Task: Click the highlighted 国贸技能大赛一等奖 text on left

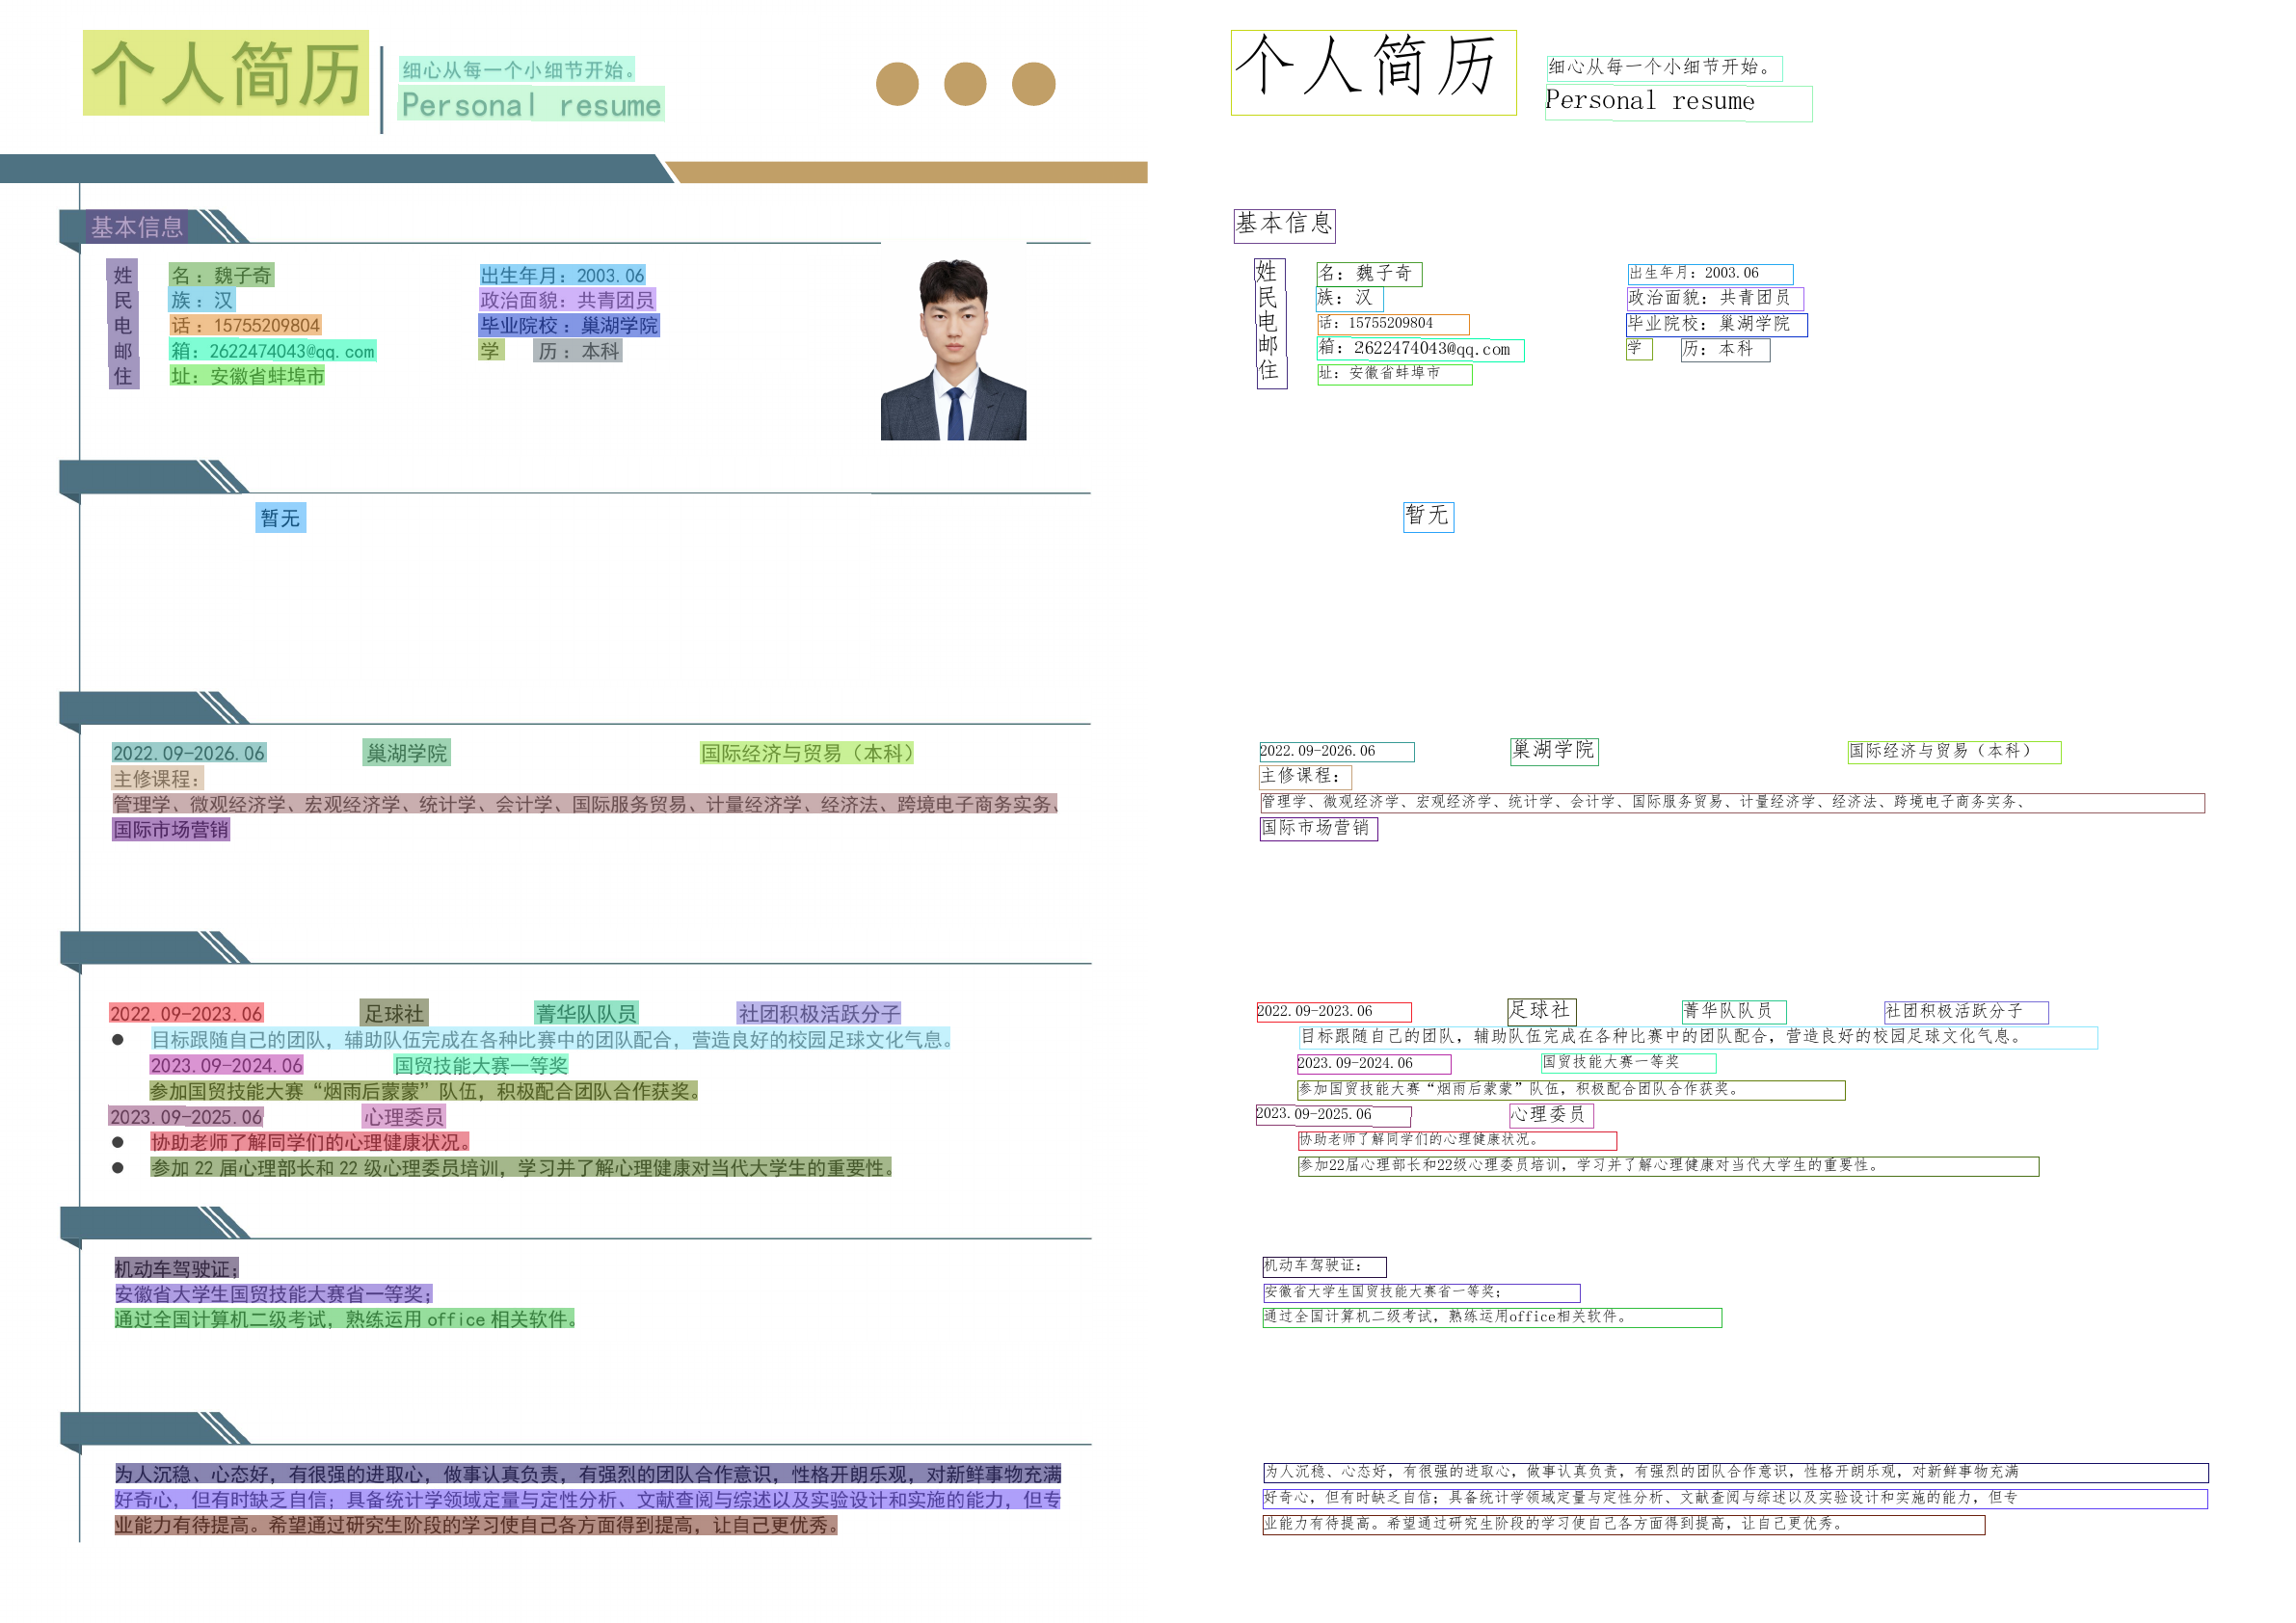Action: click(x=481, y=1065)
